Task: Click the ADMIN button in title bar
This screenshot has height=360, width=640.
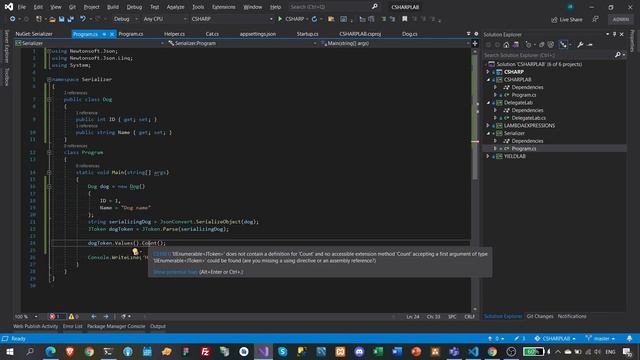Action: coord(620,19)
